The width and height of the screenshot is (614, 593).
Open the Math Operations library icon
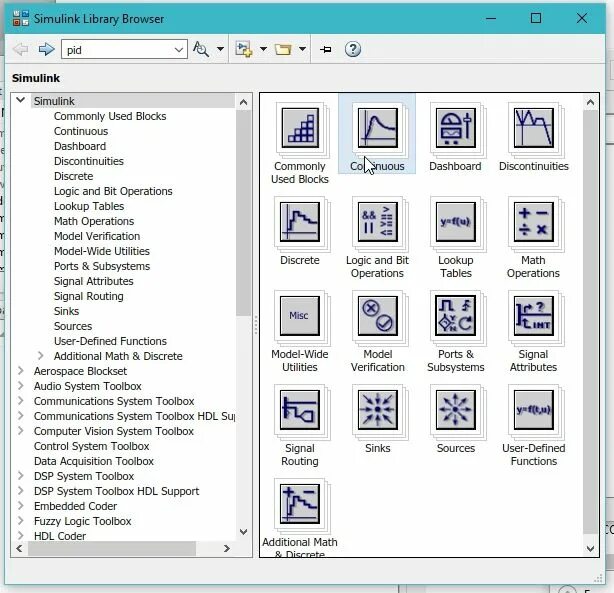coord(534,222)
